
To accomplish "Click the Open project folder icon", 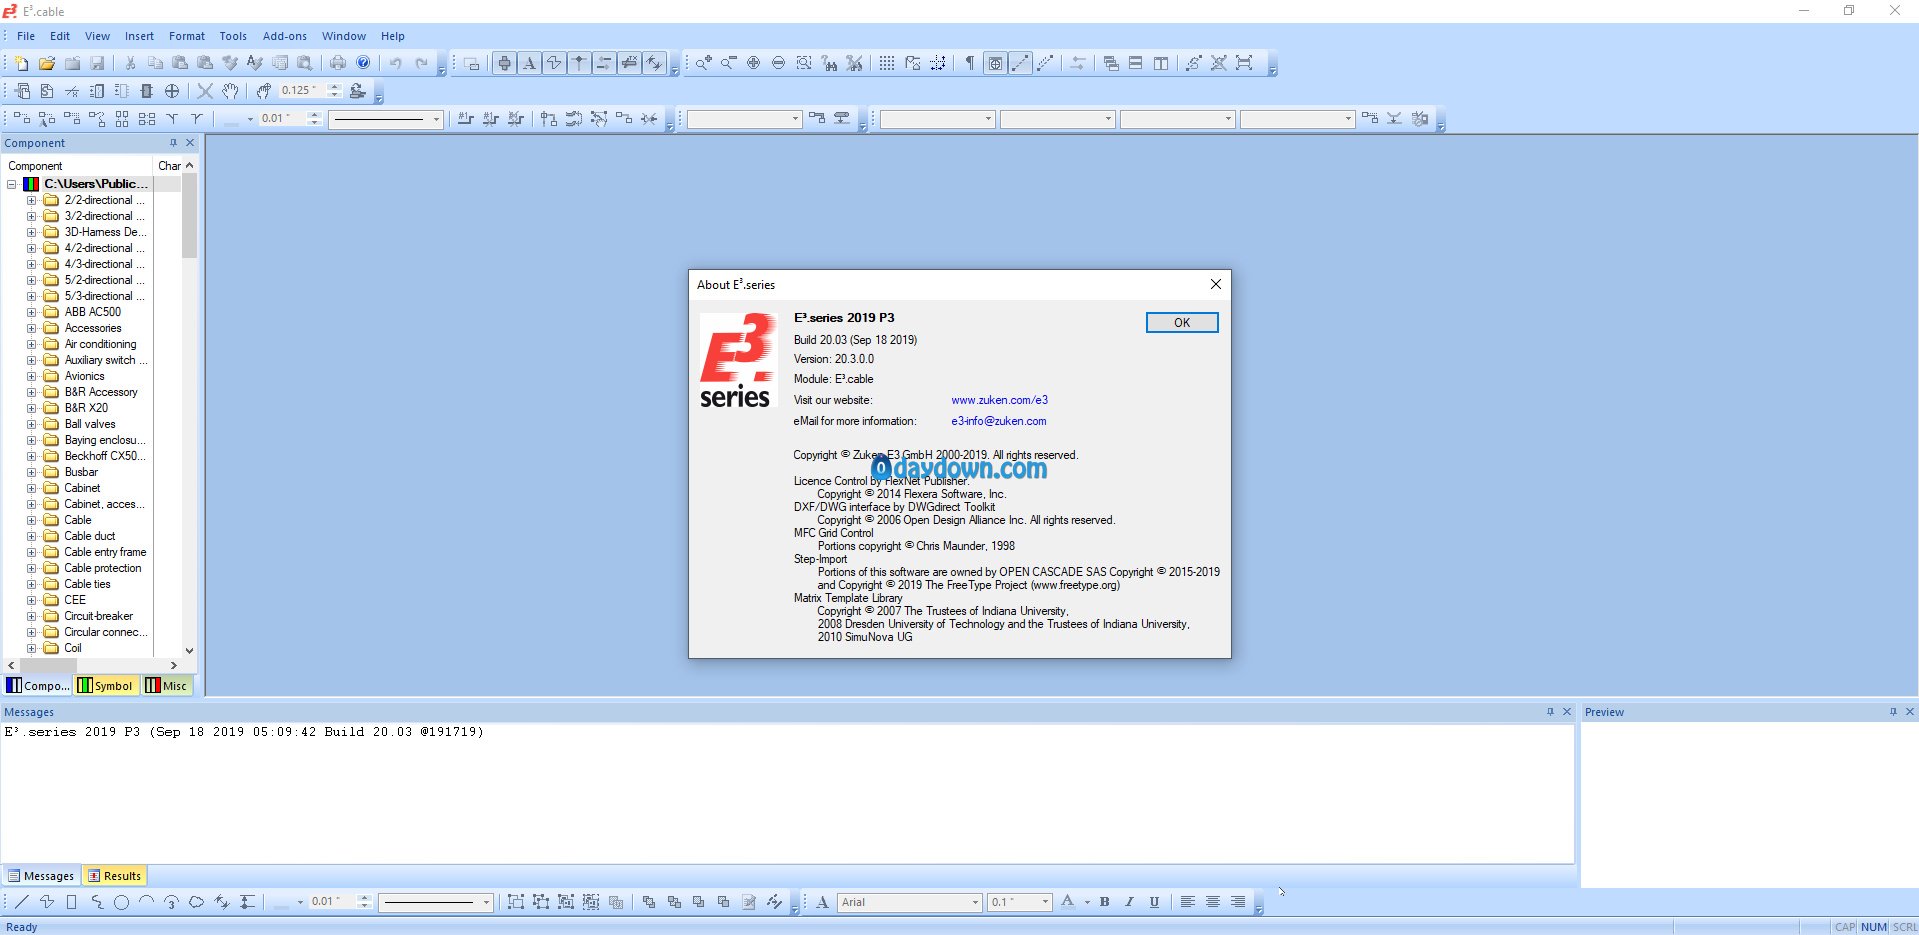I will [x=47, y=63].
